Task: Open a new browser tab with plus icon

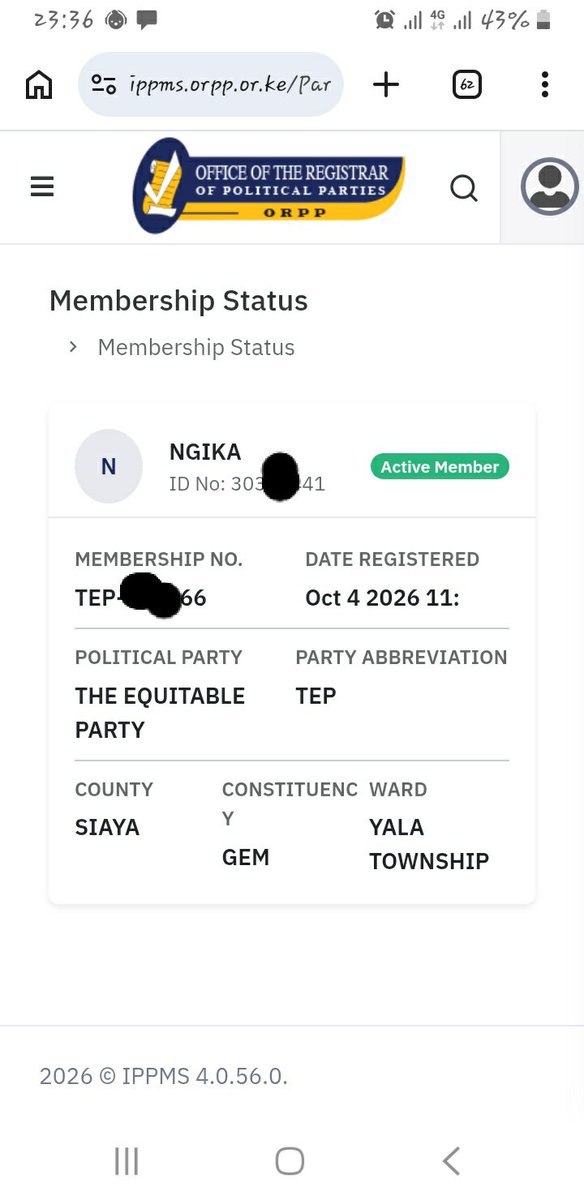Action: [x=385, y=85]
